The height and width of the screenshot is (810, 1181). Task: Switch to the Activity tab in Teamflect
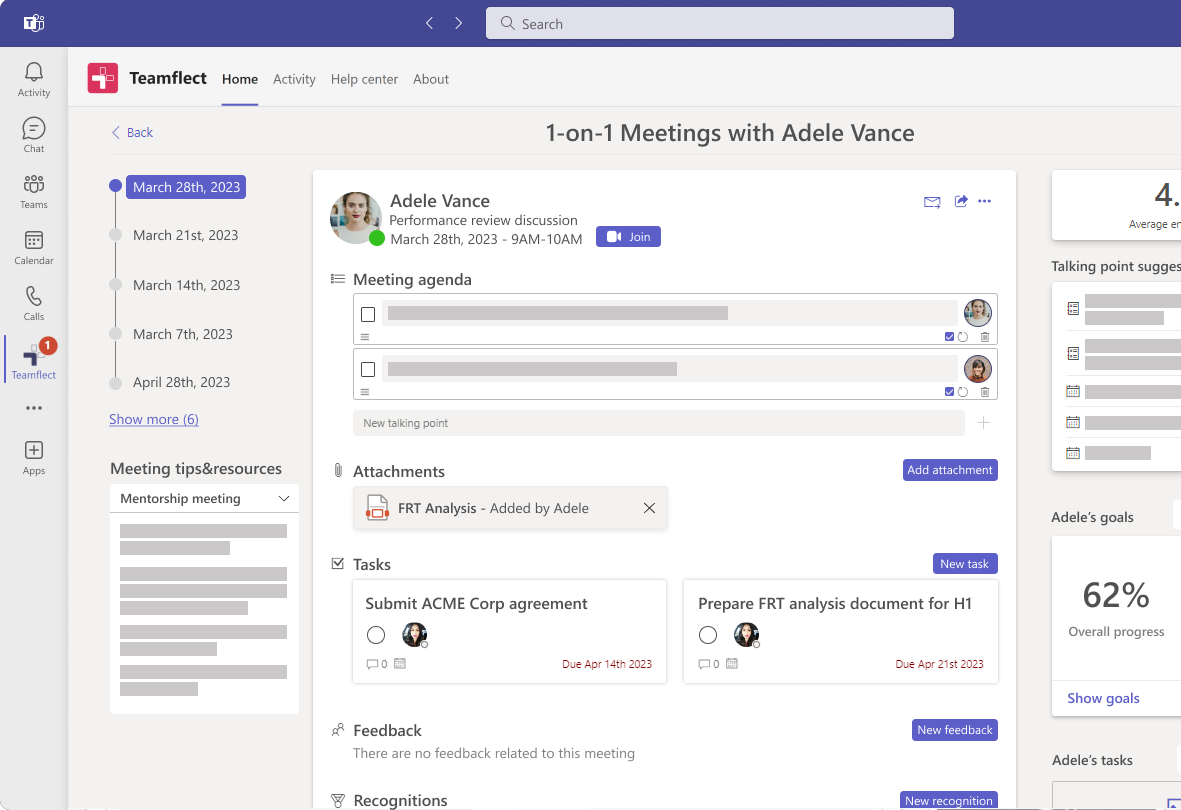point(294,79)
